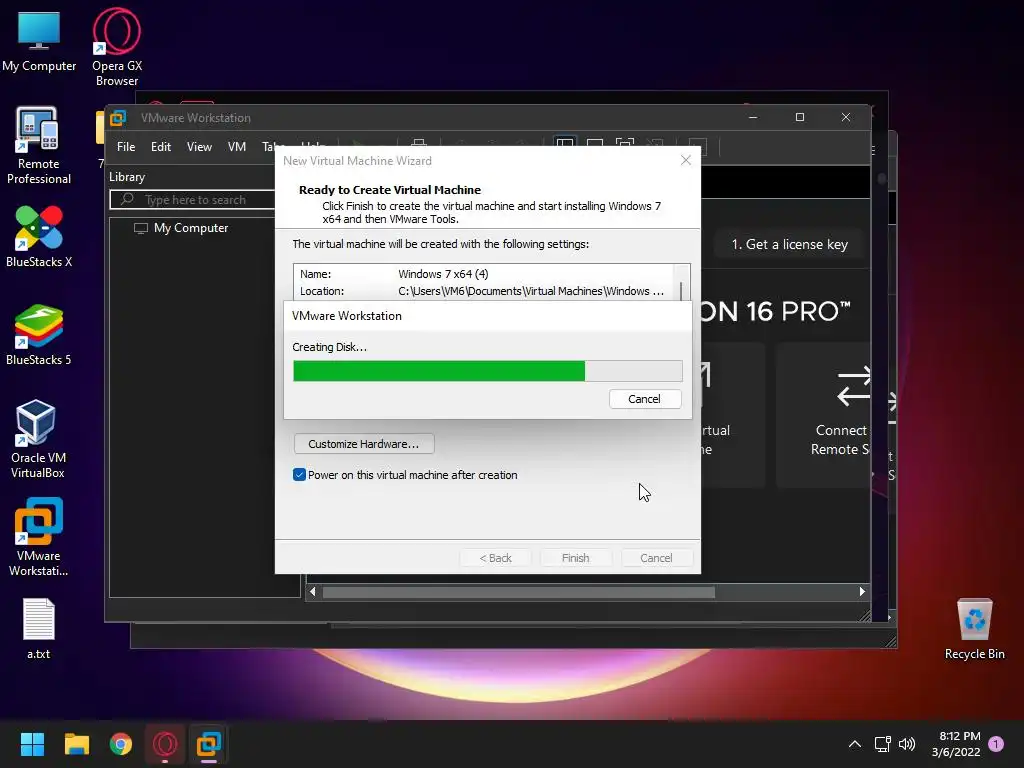Click the Back button in the wizard
The height and width of the screenshot is (768, 1024).
(495, 558)
